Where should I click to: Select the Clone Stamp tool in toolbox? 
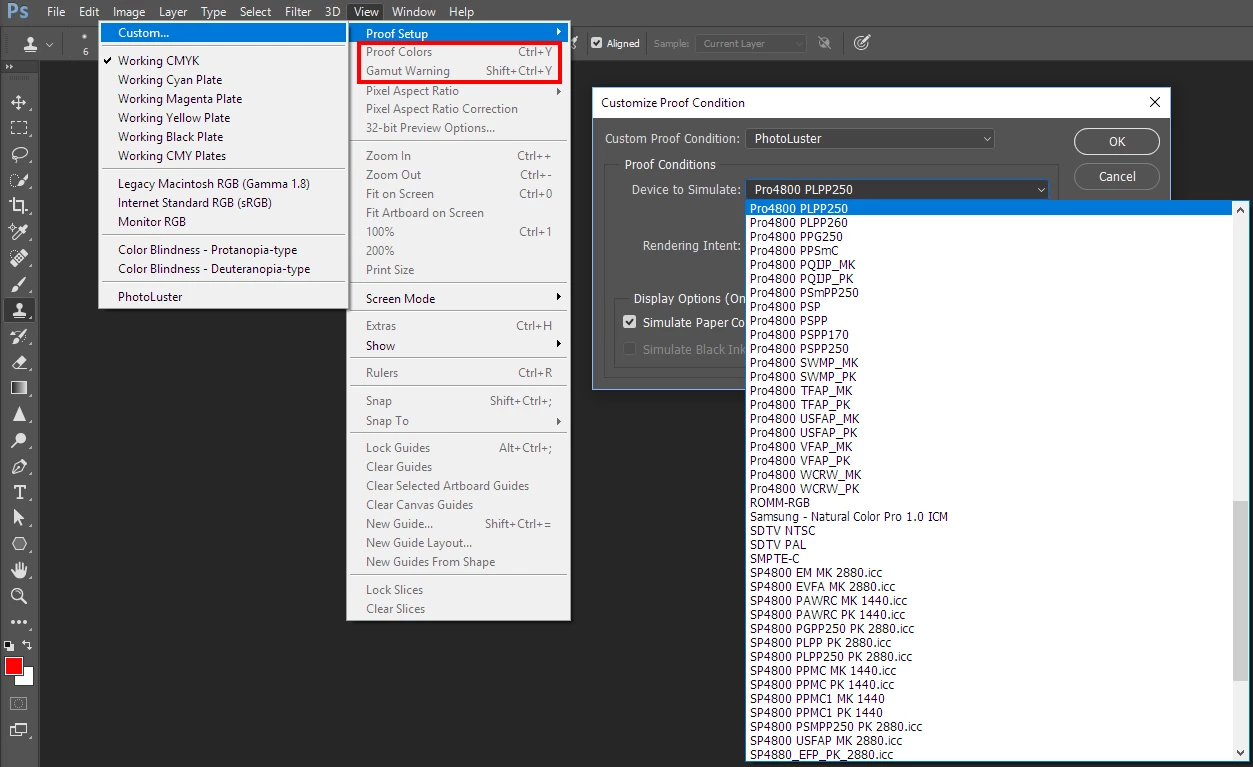[x=18, y=310]
